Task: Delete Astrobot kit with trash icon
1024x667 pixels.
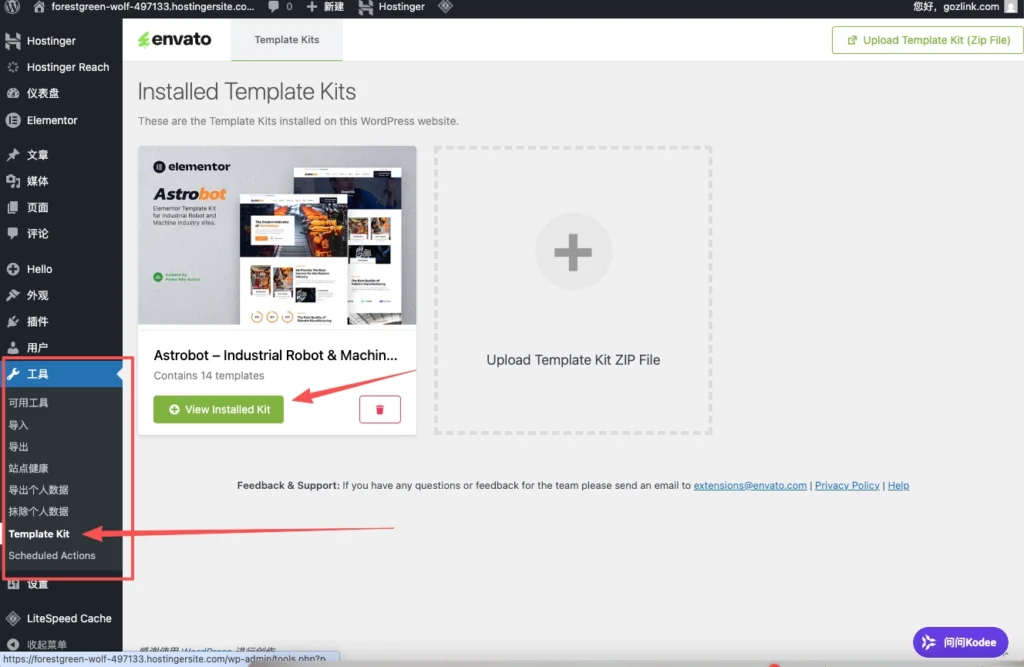Action: 379,409
